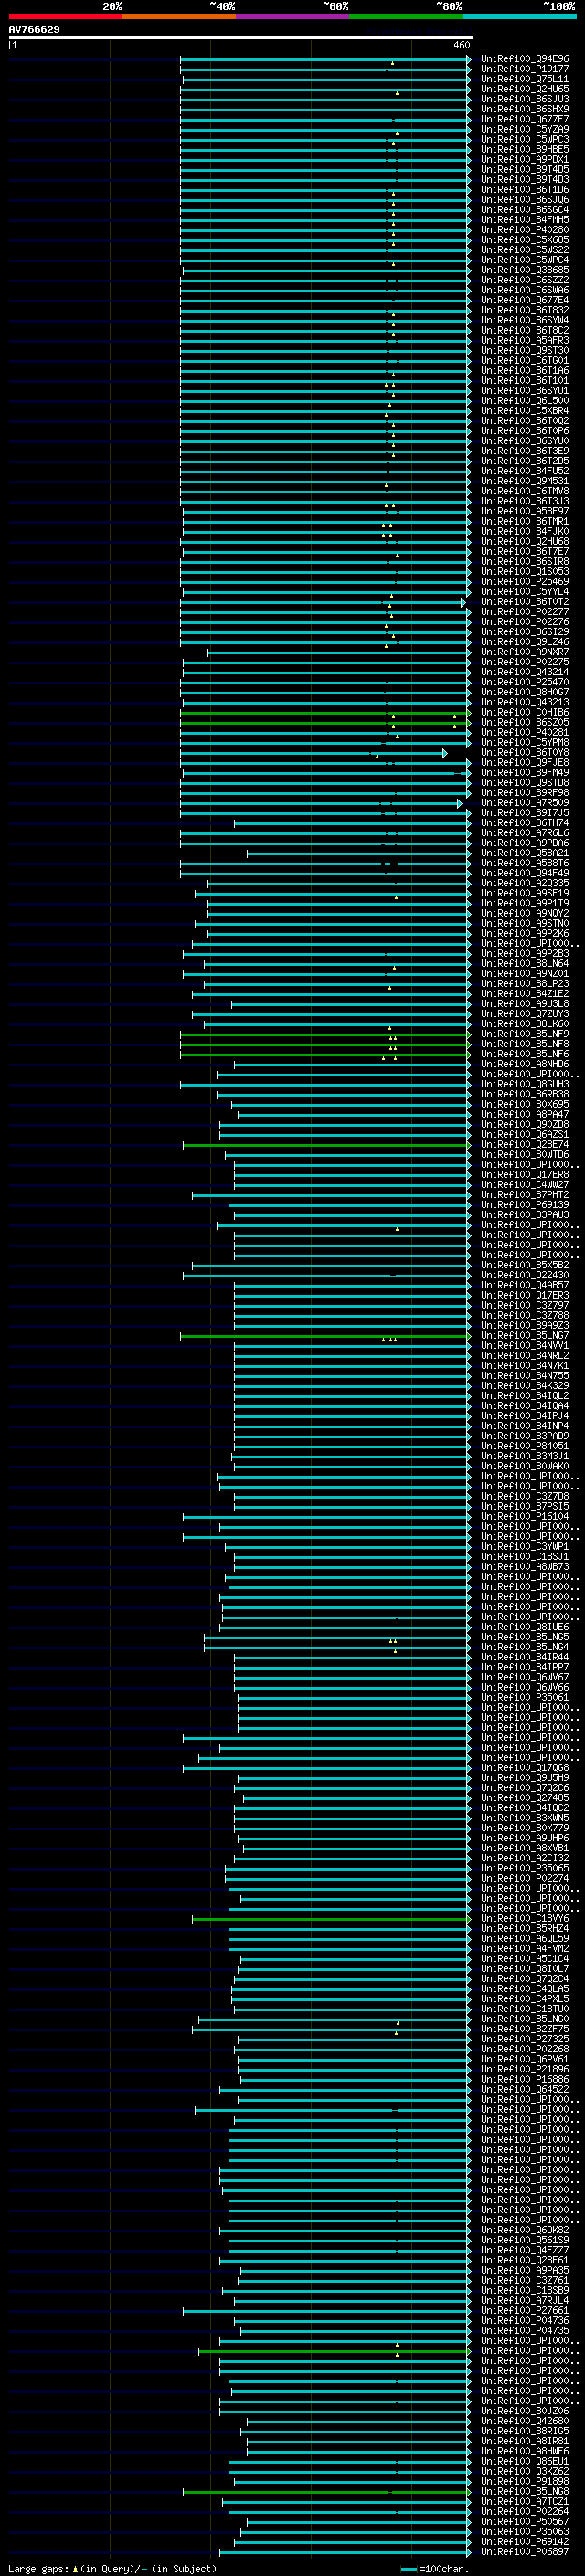Select hit label UniRef100_Q43214
This screenshot has height=2576, width=585.
[x=525, y=672]
